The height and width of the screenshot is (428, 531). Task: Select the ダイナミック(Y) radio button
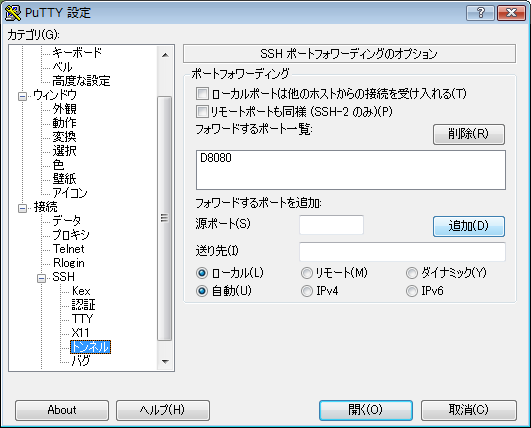pos(412,273)
